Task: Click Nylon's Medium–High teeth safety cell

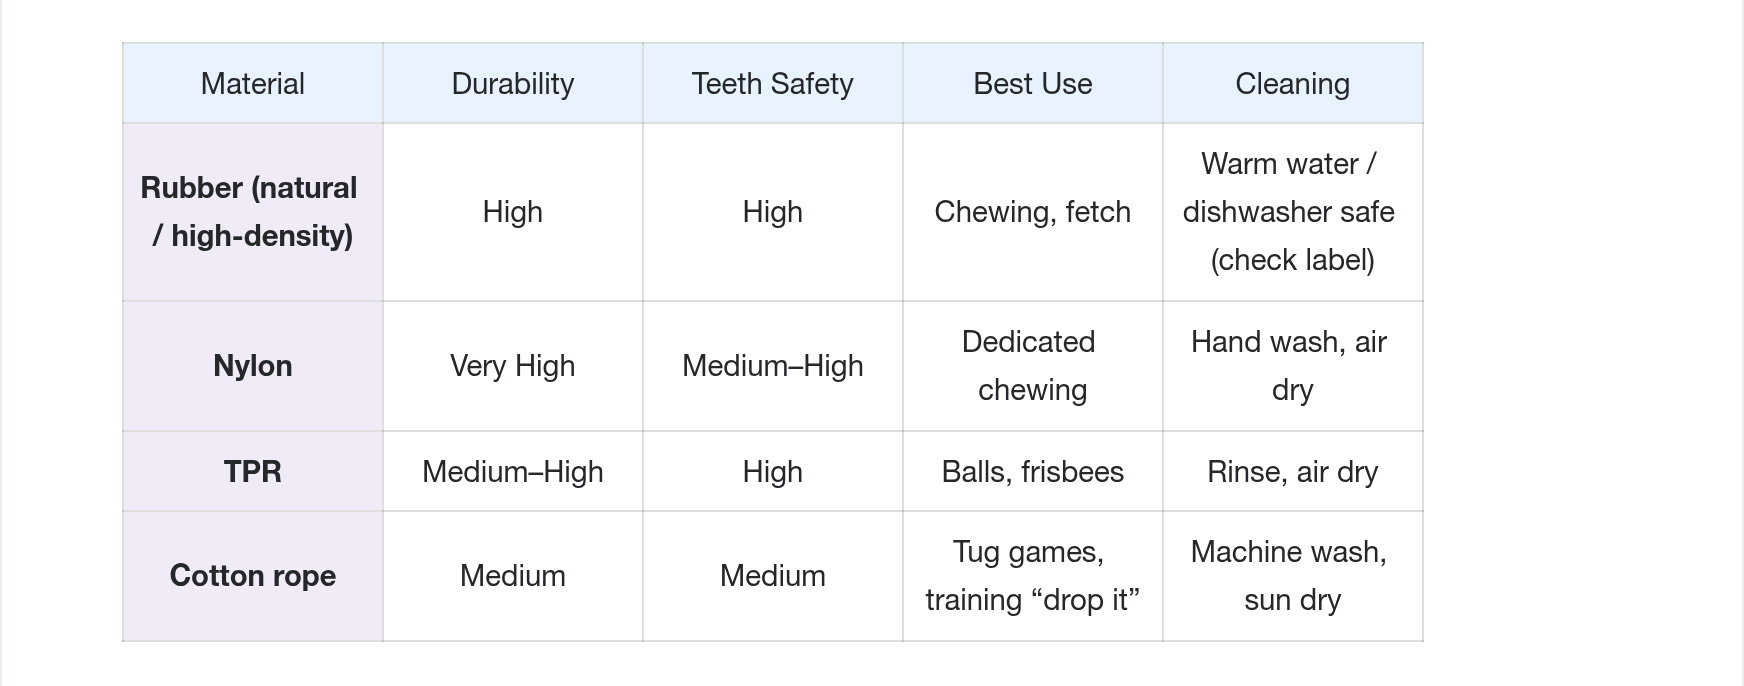Action: (x=772, y=366)
